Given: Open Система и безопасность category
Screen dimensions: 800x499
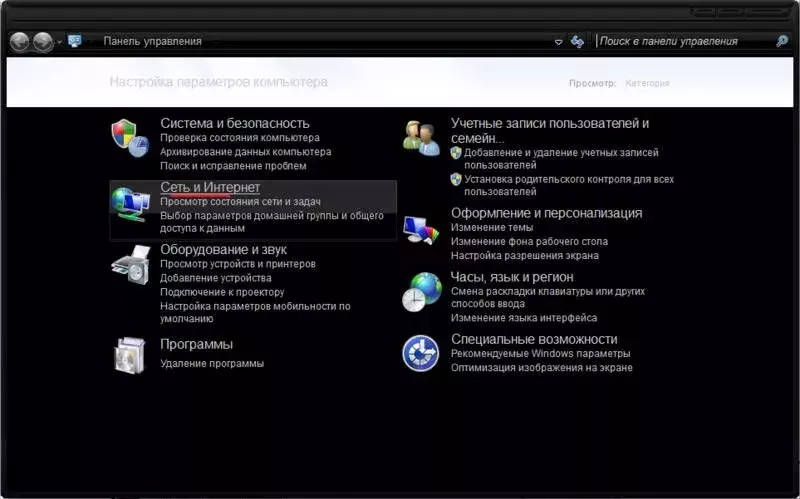Looking at the screenshot, I should pyautogui.click(x=235, y=123).
